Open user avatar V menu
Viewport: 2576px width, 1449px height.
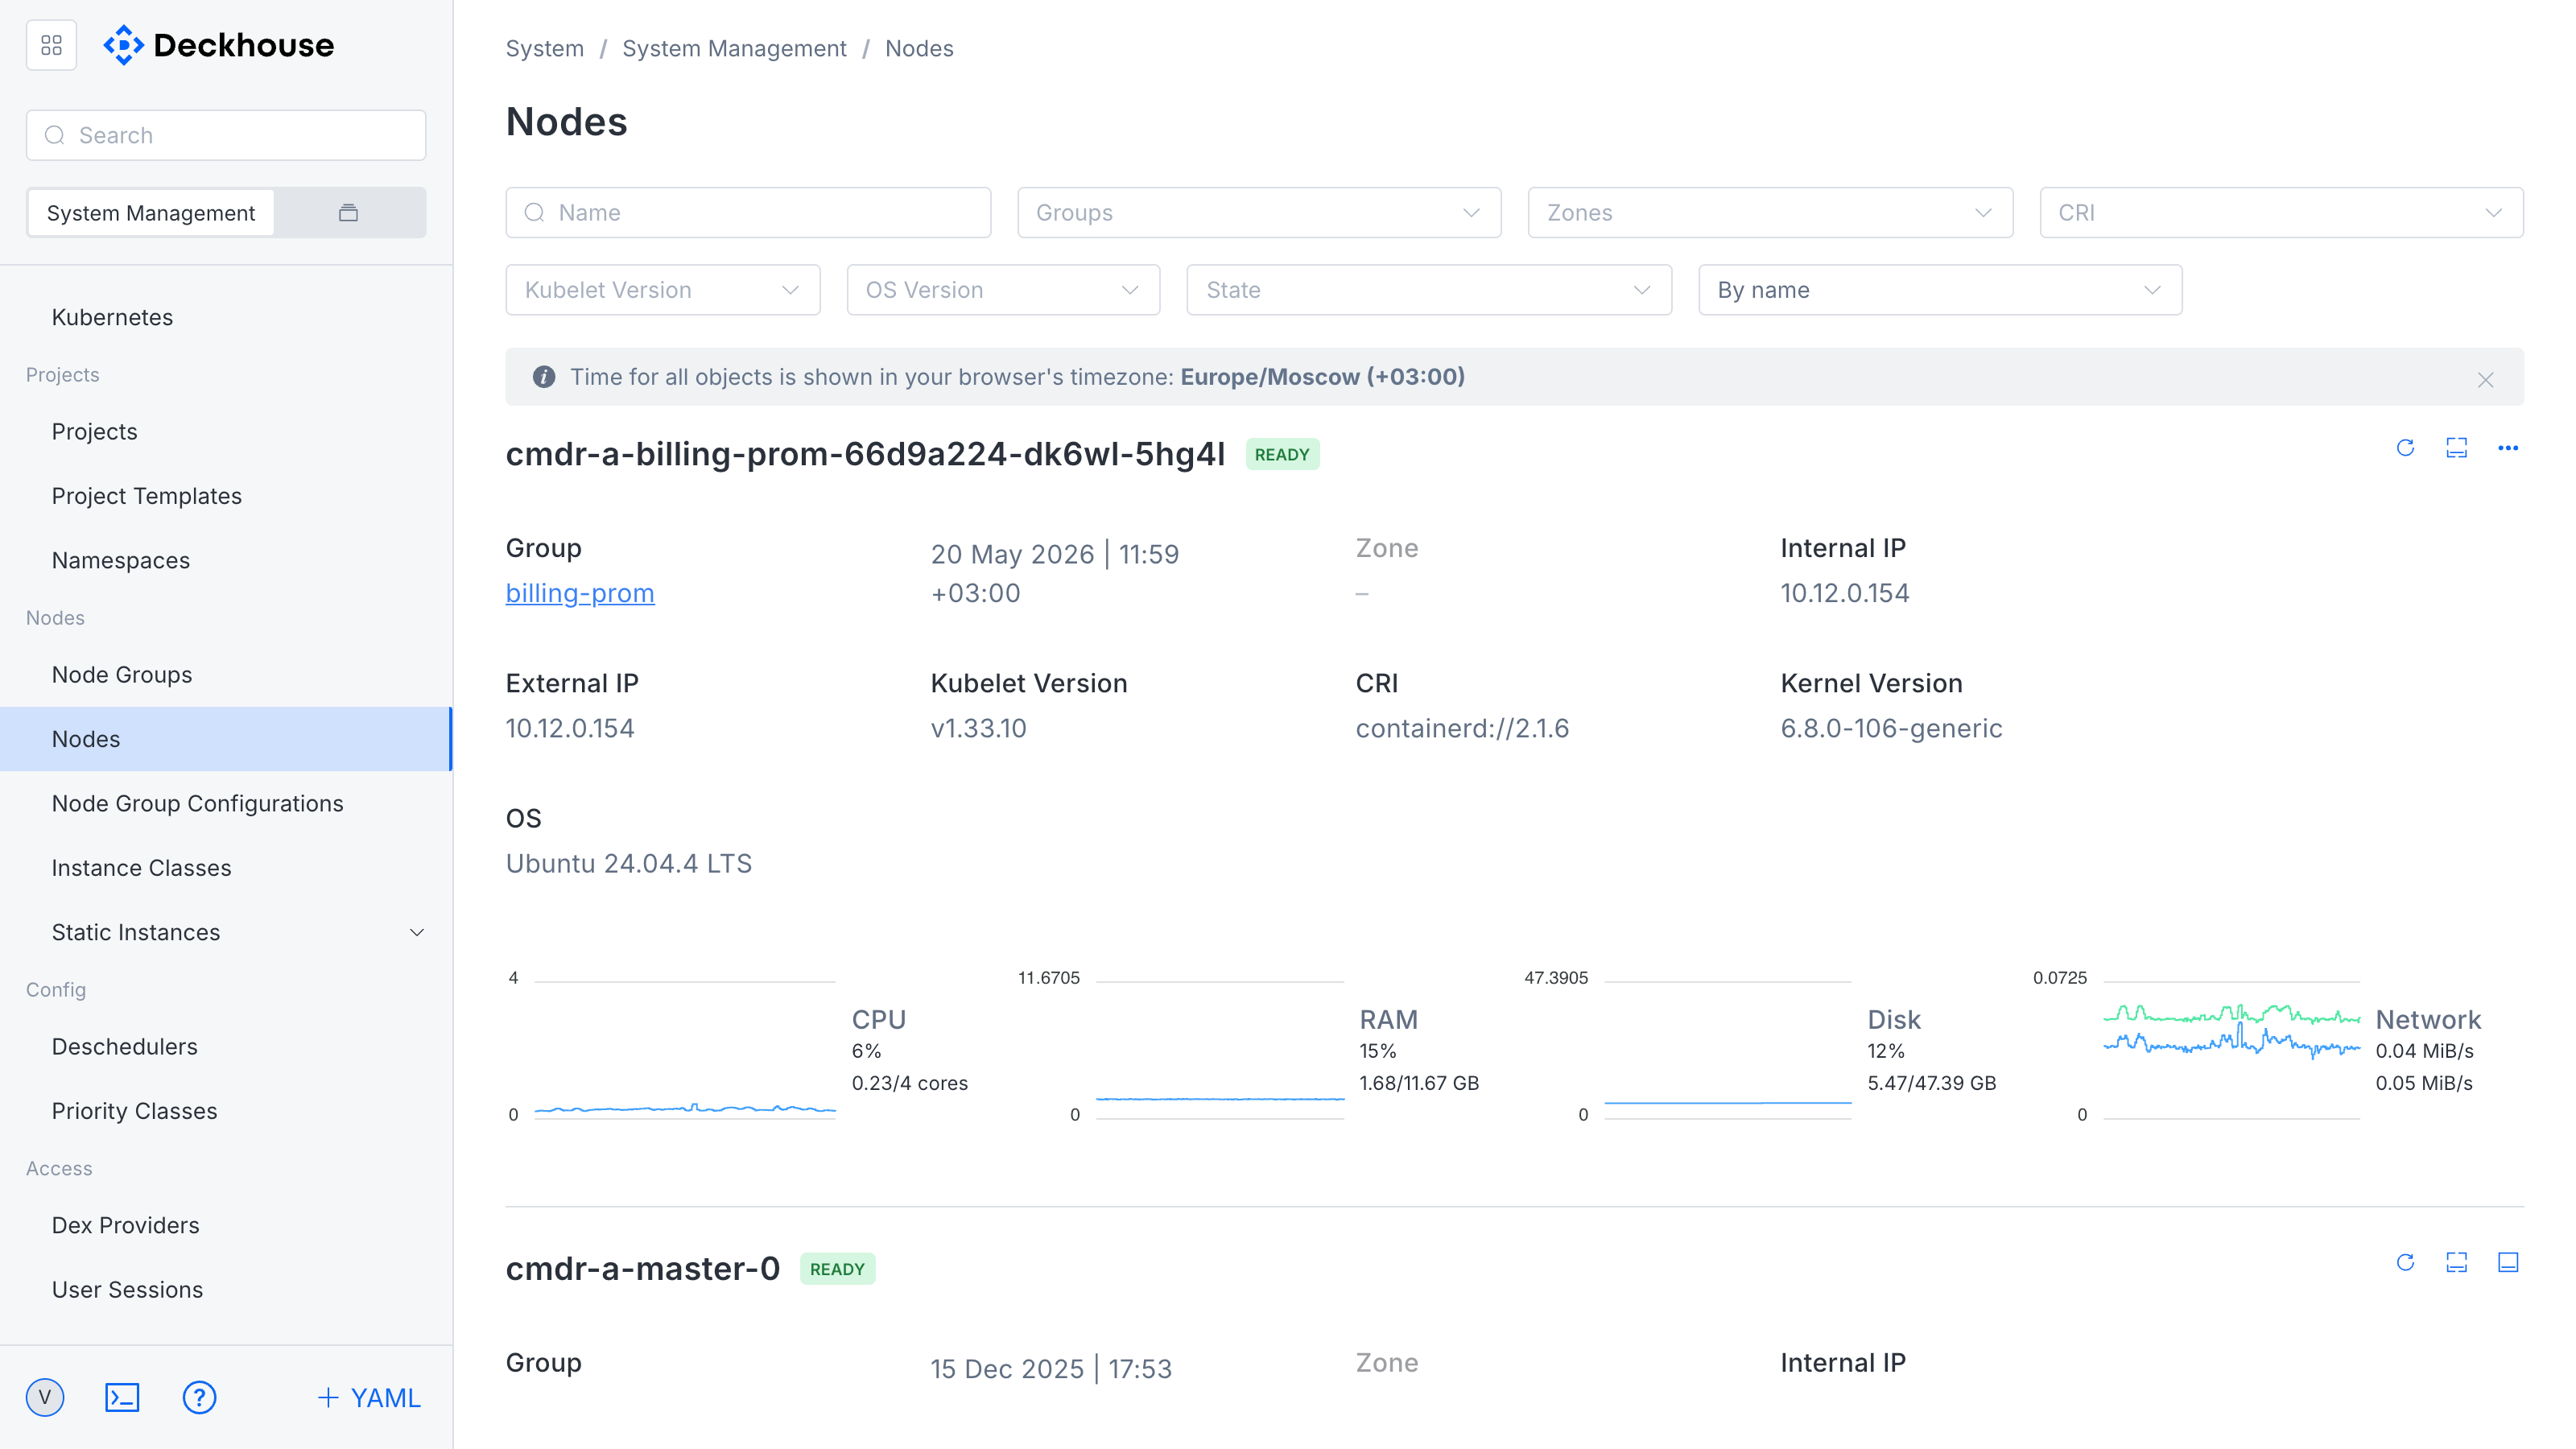(x=45, y=1397)
